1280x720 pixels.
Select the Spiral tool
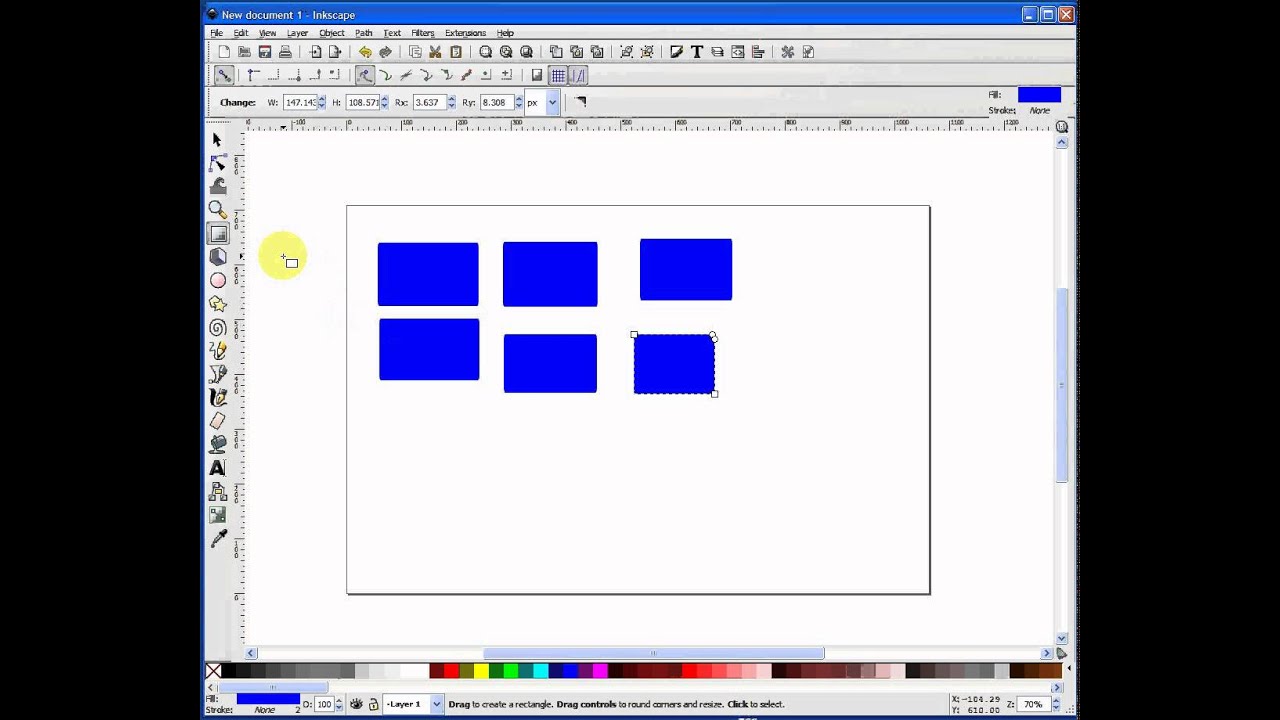(217, 328)
